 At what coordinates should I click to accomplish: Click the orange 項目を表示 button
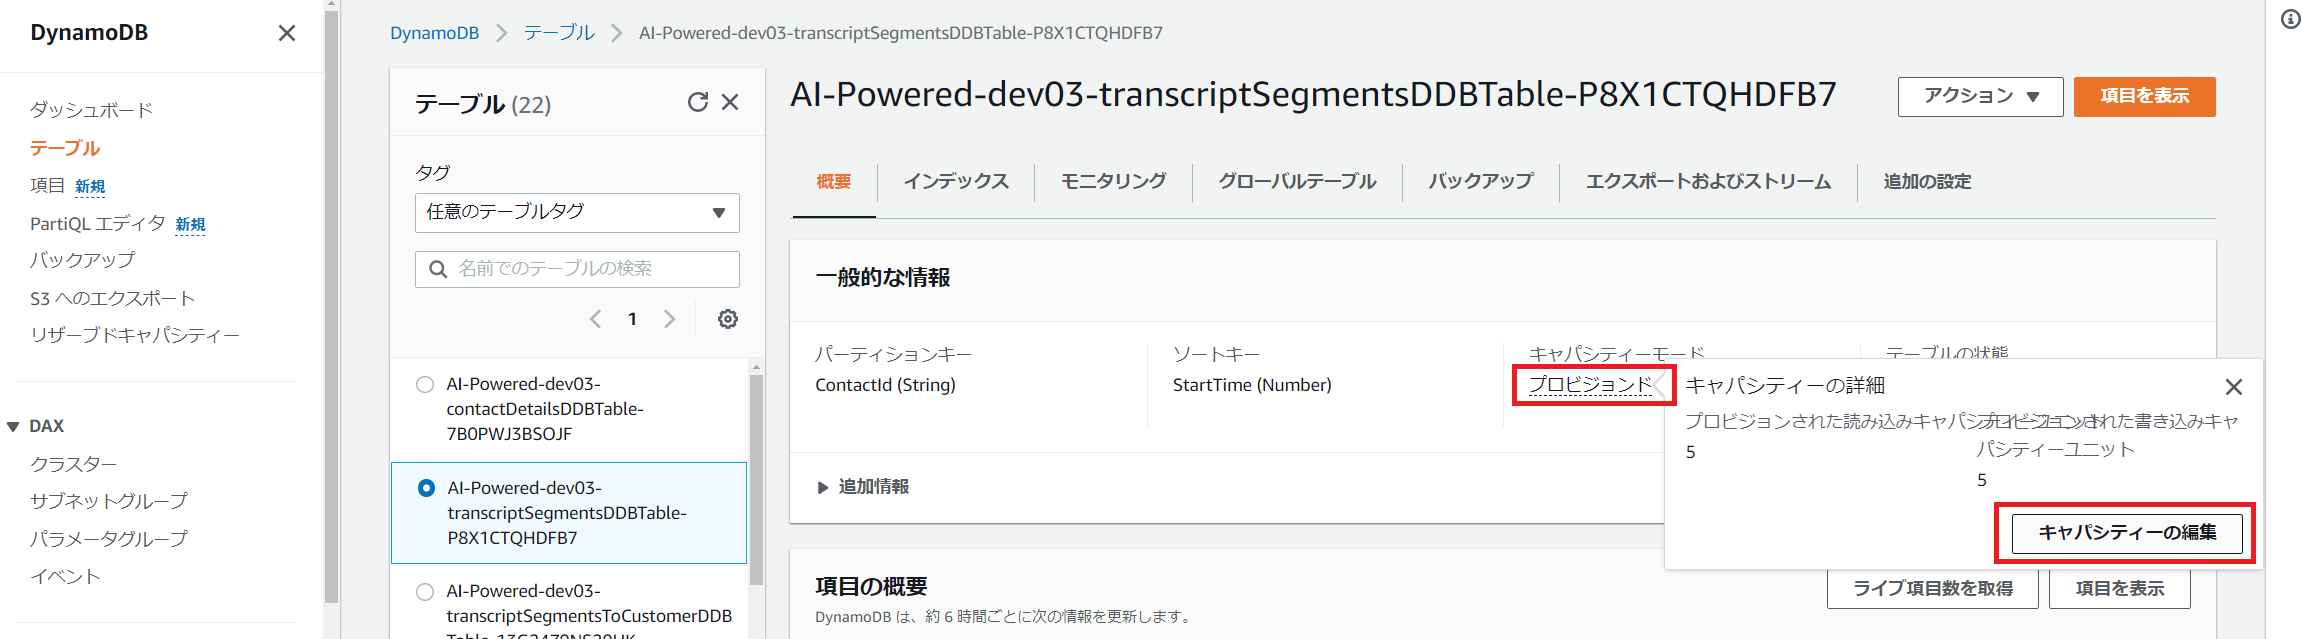click(x=2145, y=97)
